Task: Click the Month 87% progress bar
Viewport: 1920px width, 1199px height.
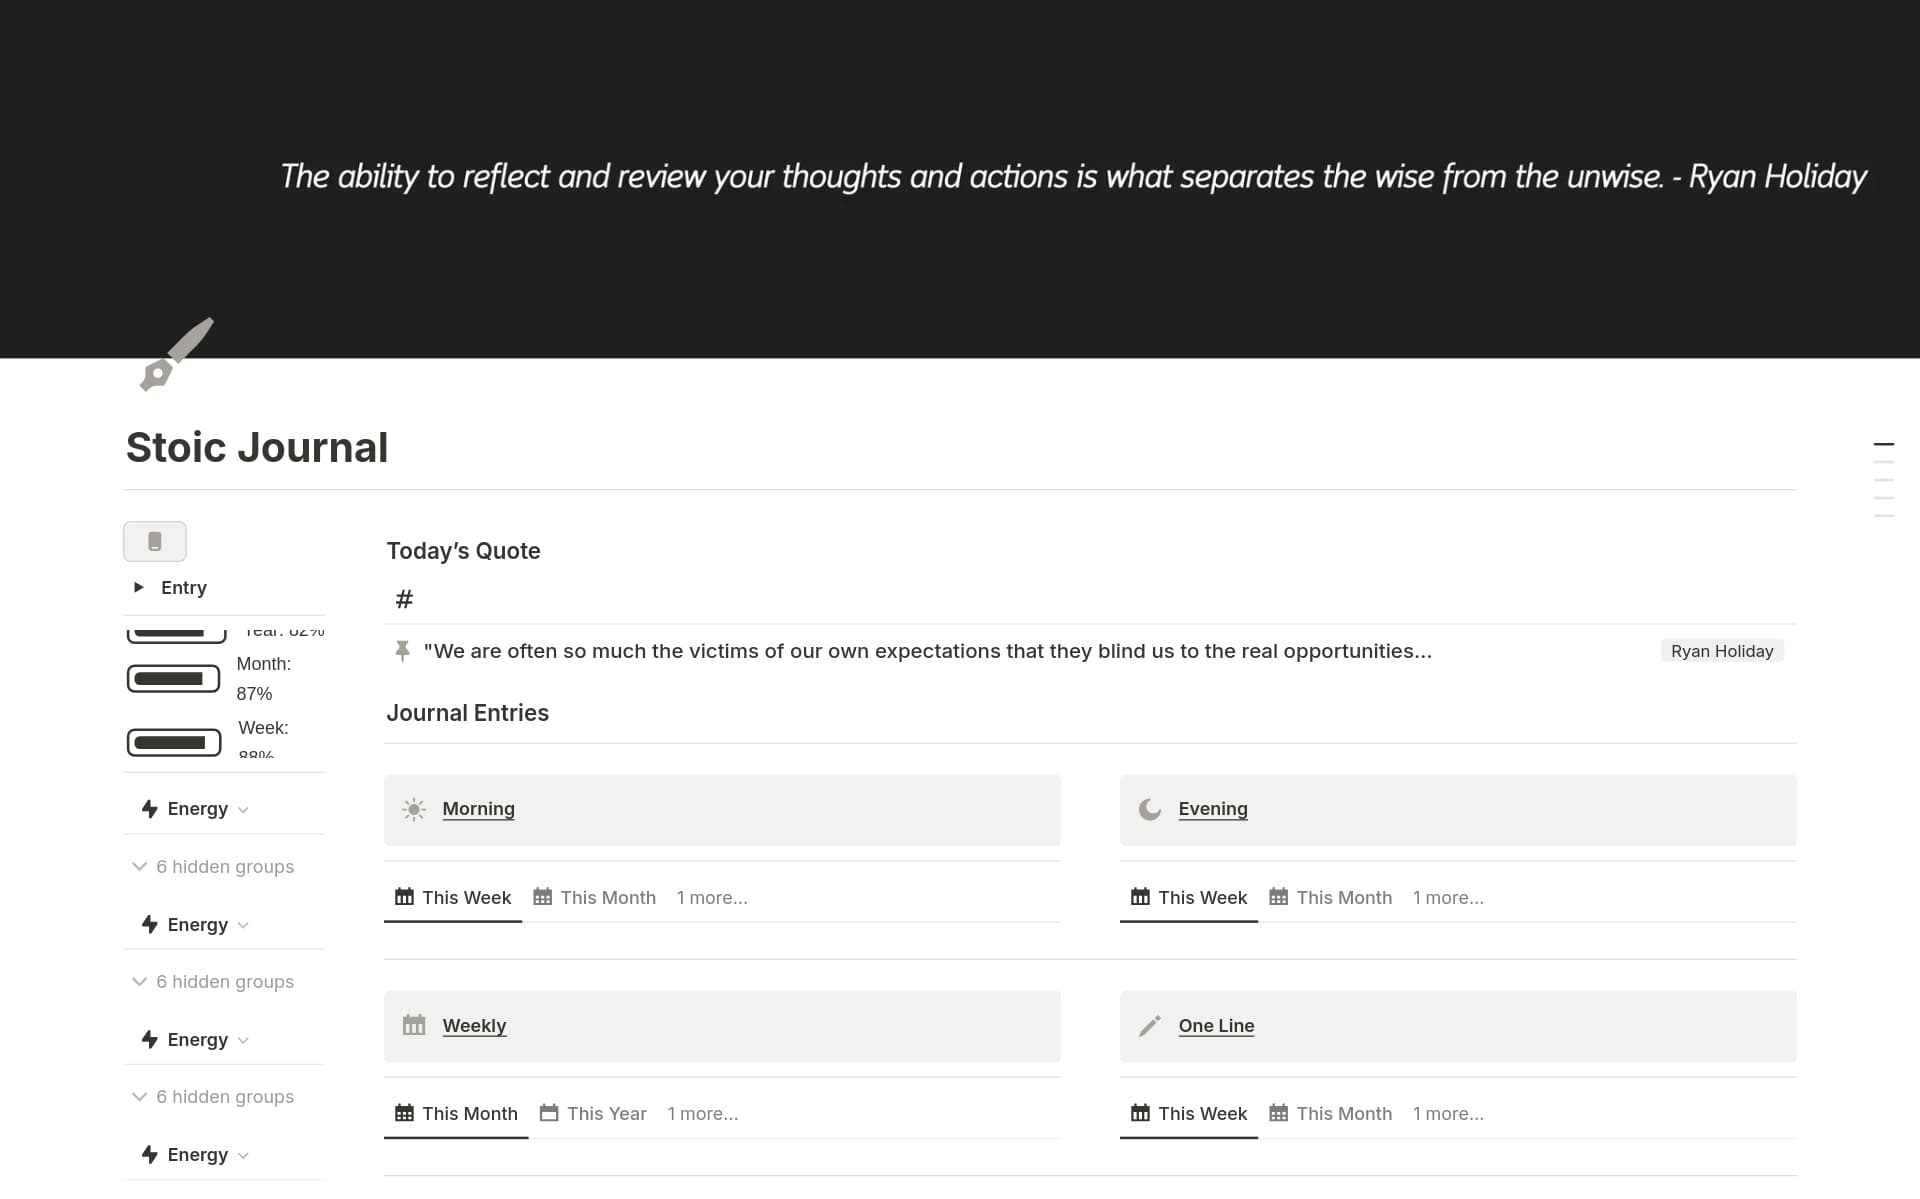Action: point(173,678)
